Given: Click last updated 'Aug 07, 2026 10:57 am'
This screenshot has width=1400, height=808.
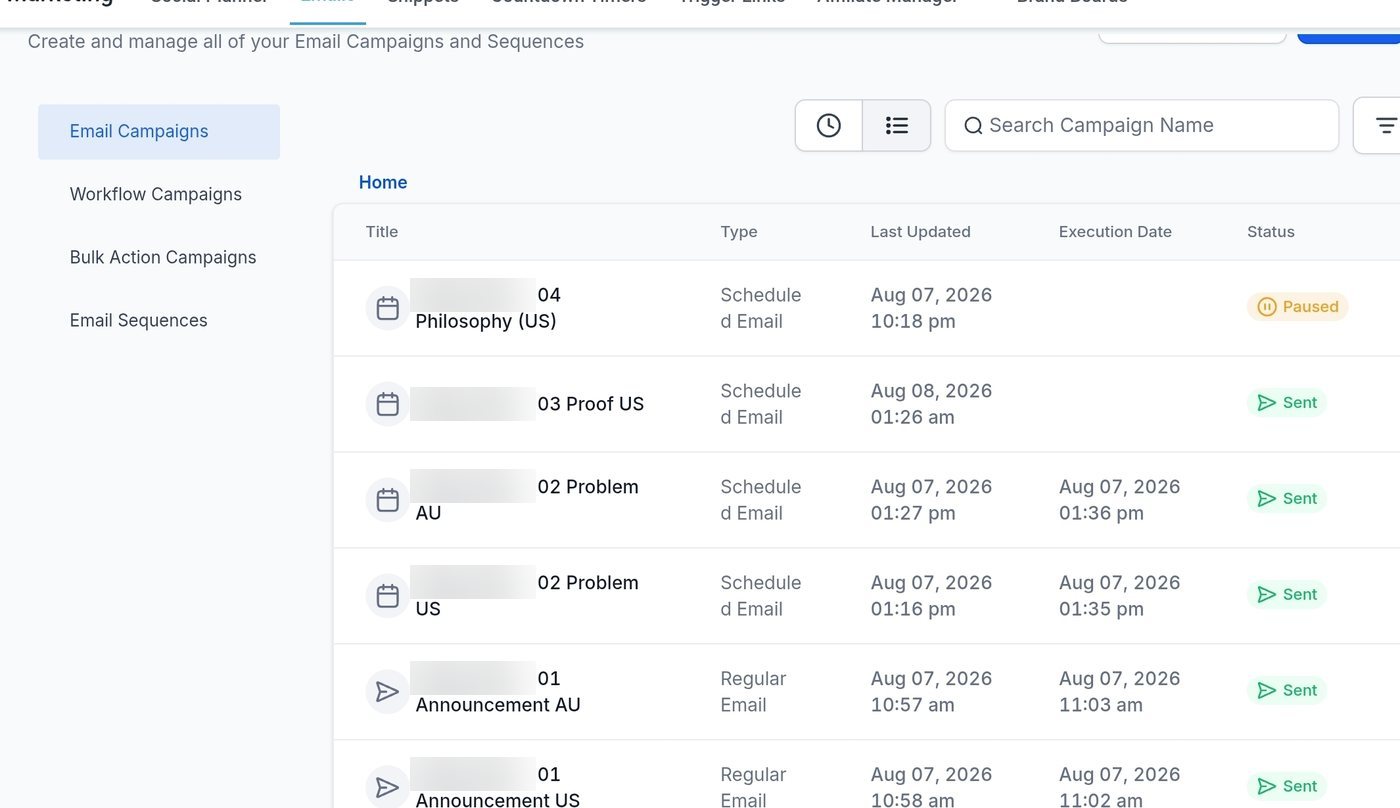Looking at the screenshot, I should (x=931, y=692).
